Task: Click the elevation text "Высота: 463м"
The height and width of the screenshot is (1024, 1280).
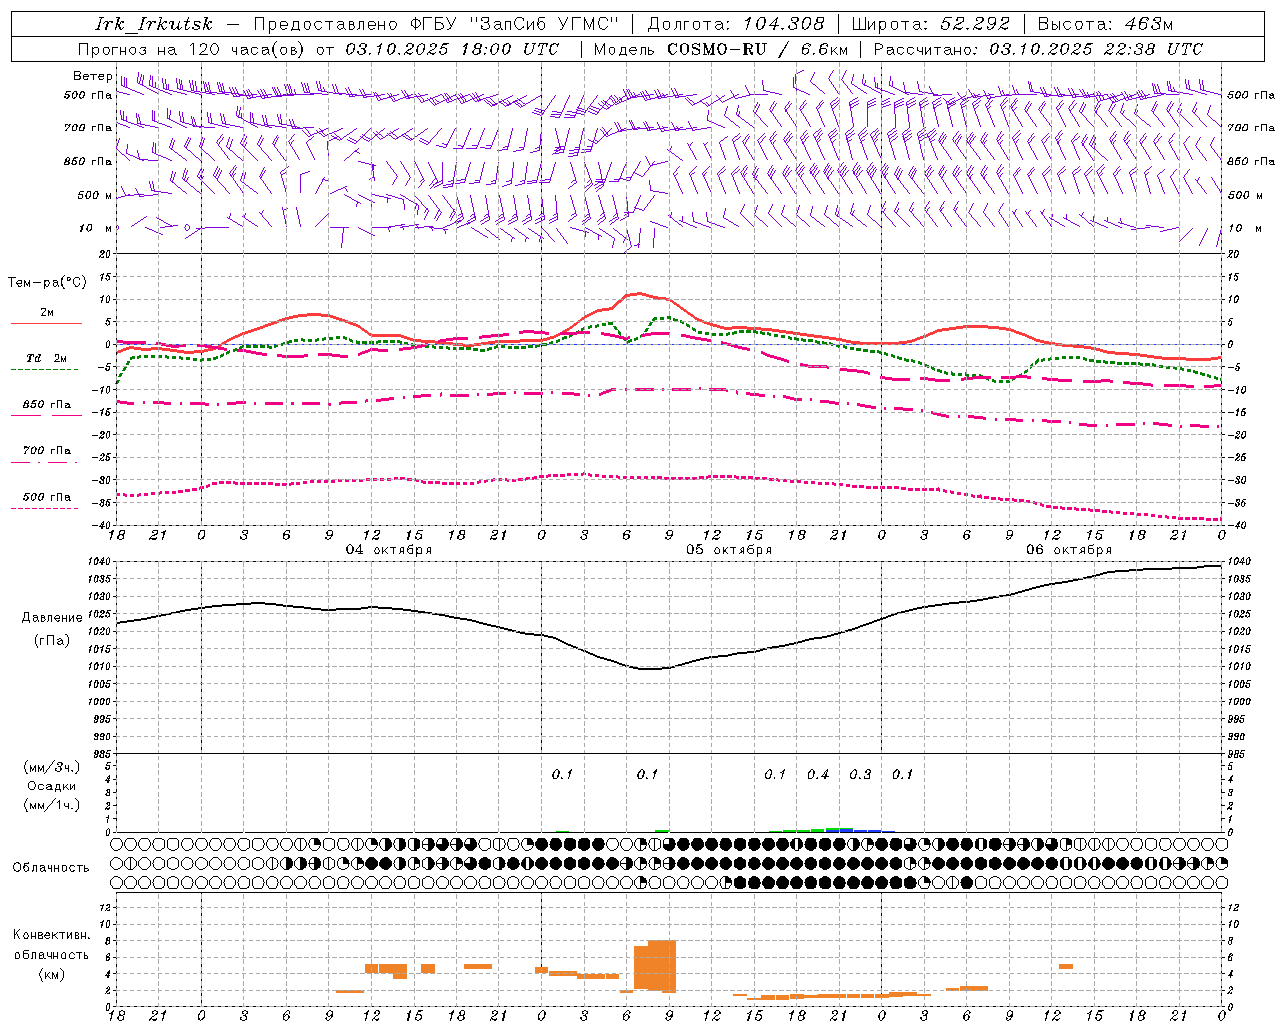Action: [x=1105, y=24]
